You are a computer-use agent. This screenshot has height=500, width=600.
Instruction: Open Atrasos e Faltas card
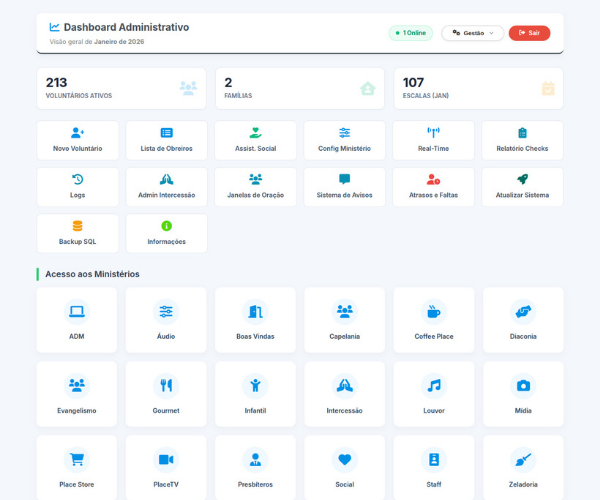point(433,187)
